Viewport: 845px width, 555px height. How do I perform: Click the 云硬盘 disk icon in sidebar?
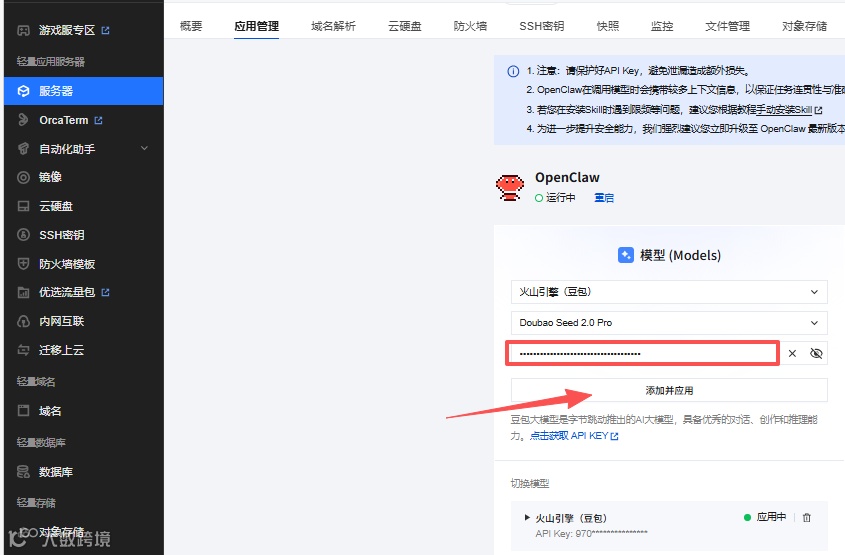(23, 206)
